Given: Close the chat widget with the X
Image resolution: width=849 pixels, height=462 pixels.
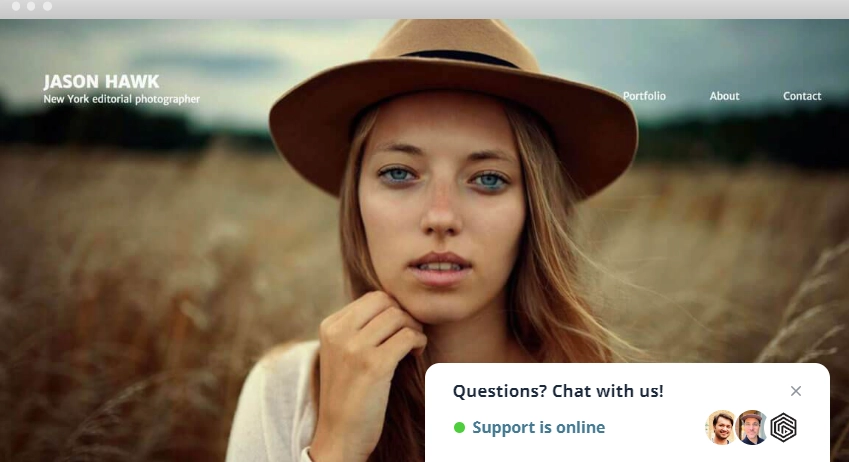Looking at the screenshot, I should 795,391.
